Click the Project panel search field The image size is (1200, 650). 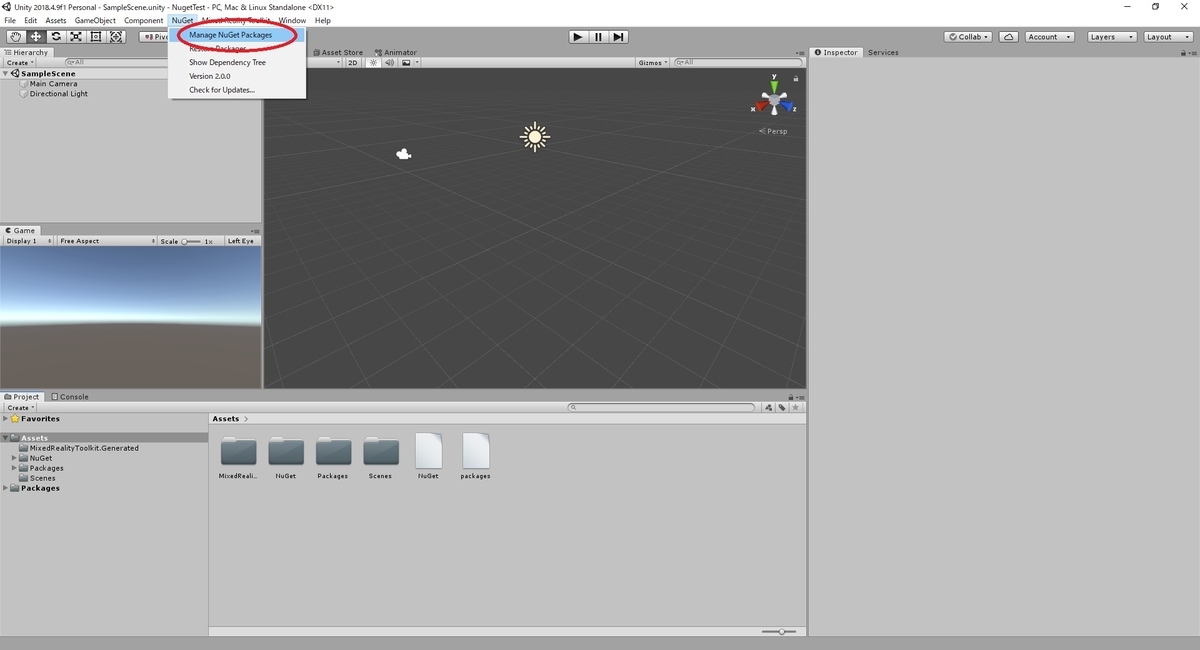point(661,408)
